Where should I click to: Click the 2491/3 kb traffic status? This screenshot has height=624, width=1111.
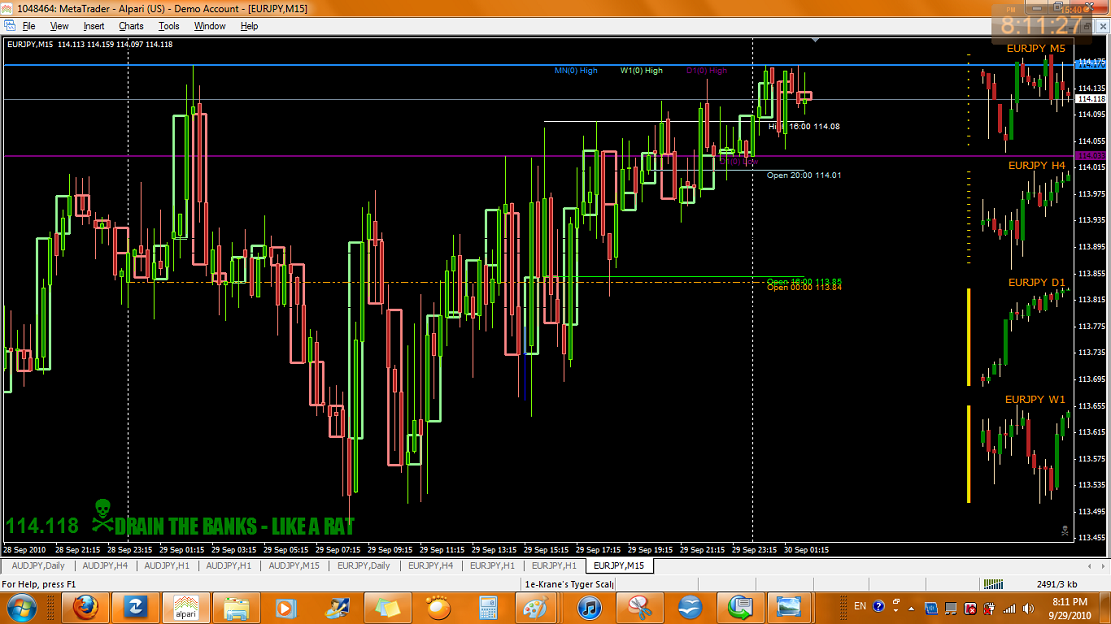click(1056, 584)
